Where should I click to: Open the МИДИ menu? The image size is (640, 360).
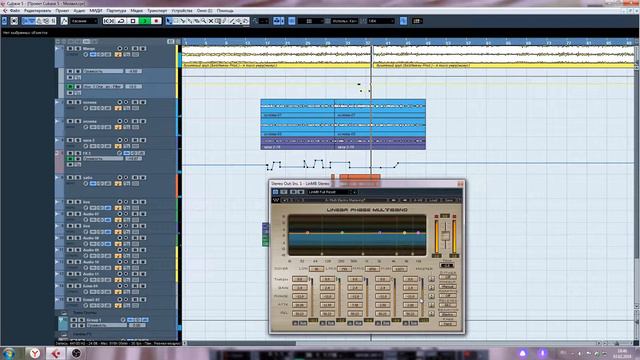coord(96,10)
